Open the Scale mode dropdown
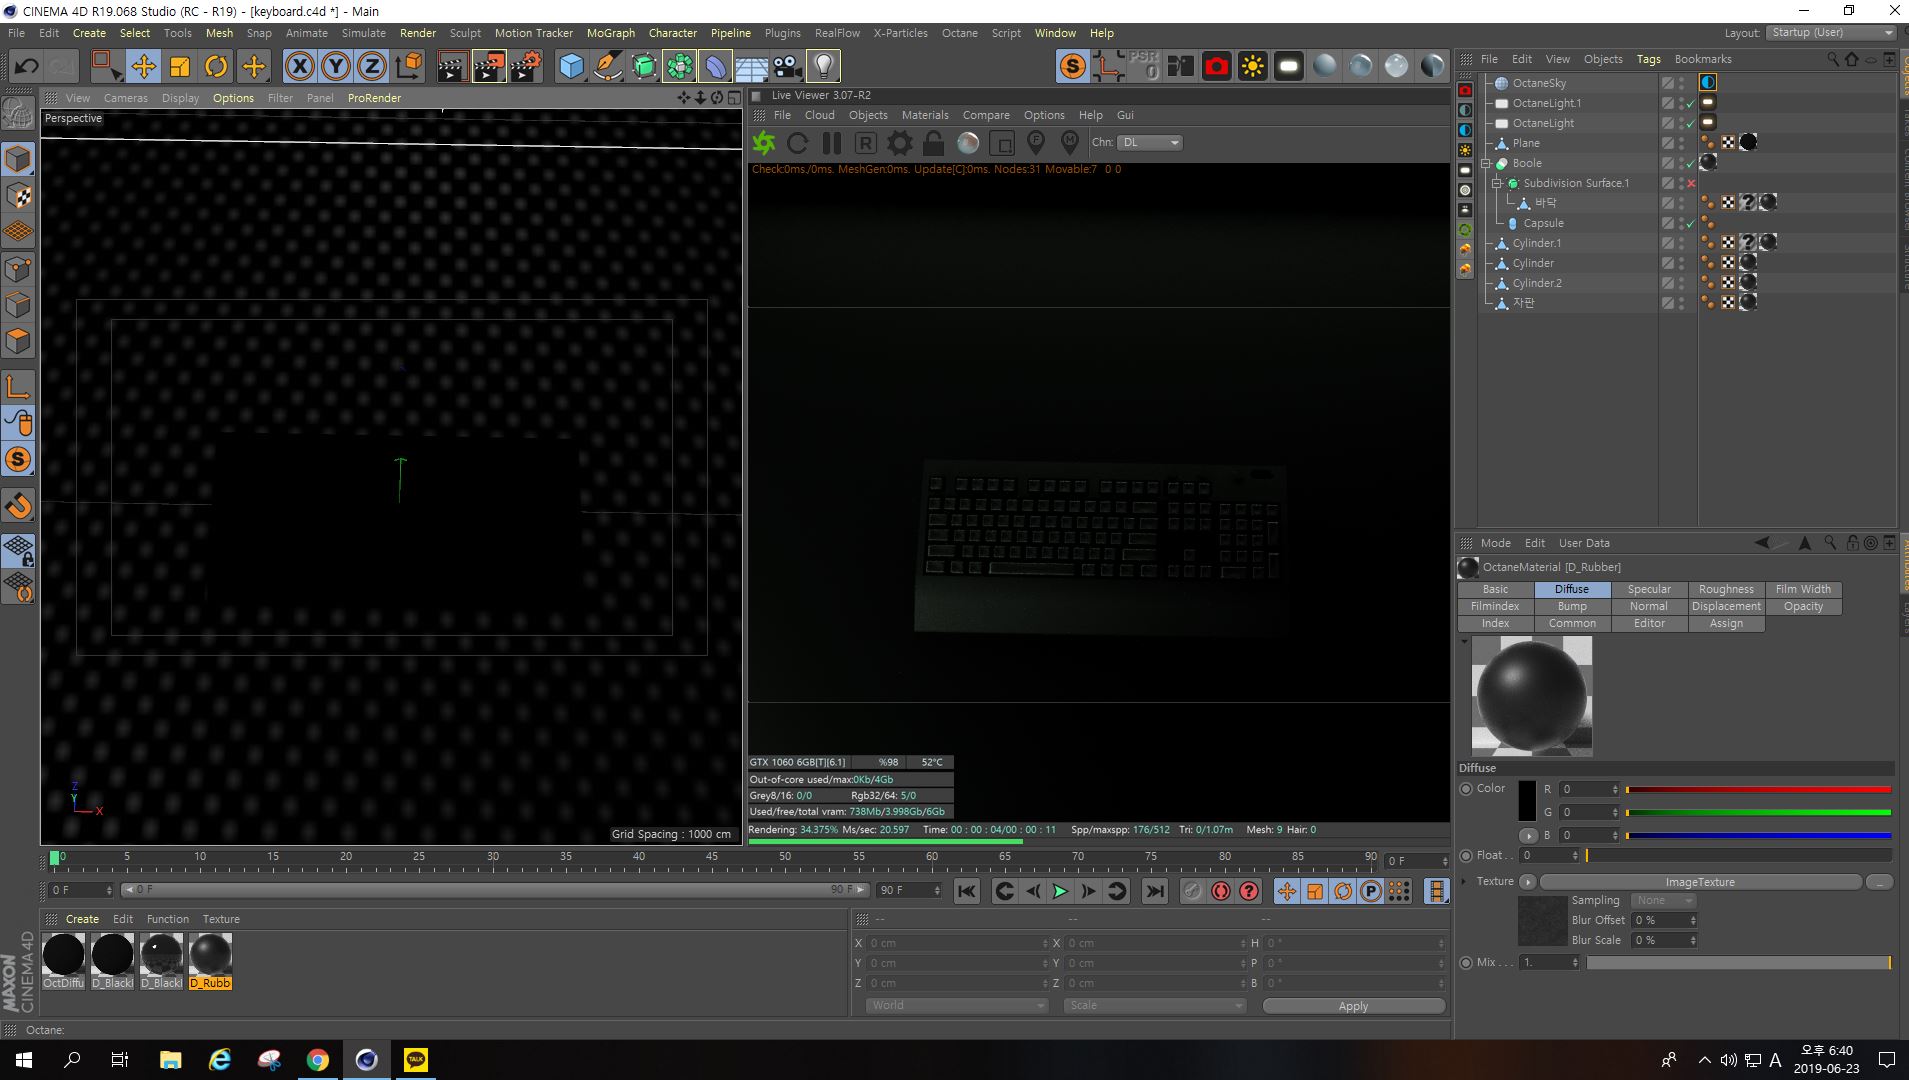Viewport: 1909px width, 1080px height. [x=1153, y=1006]
